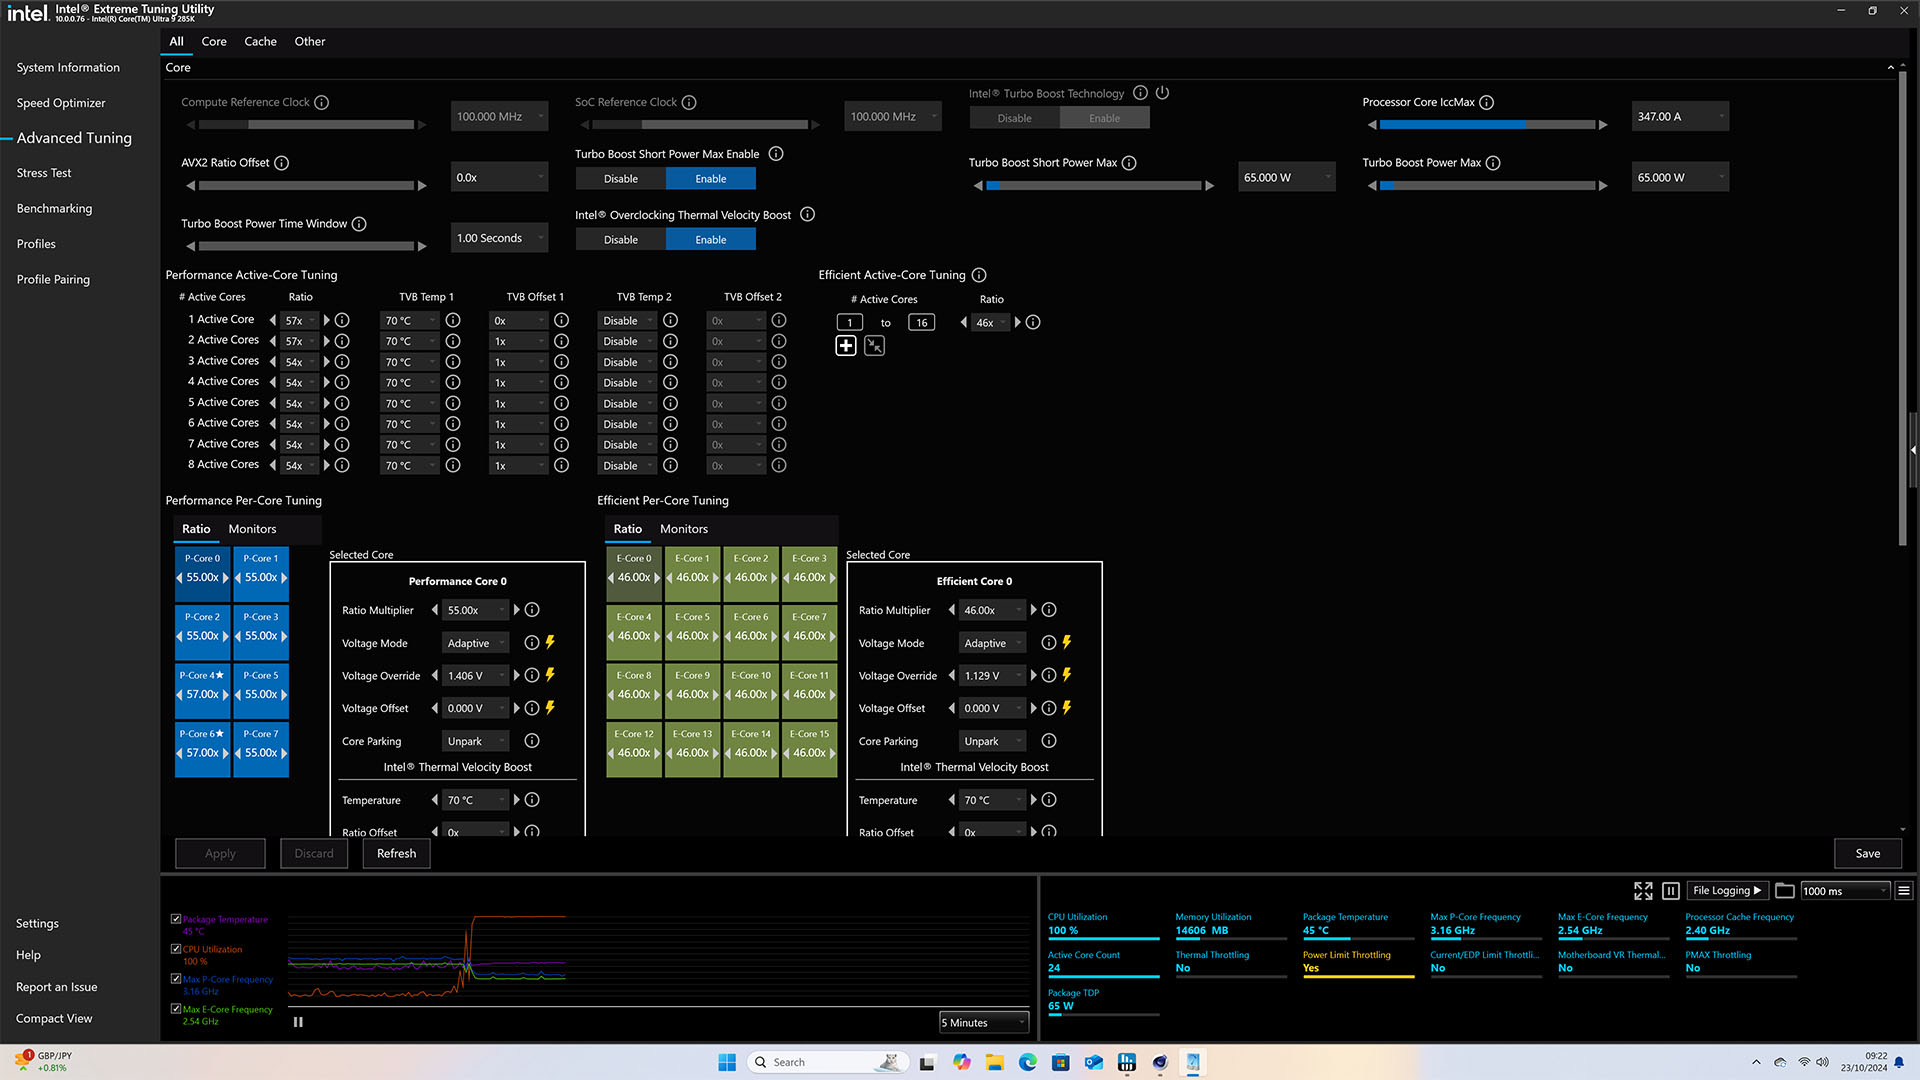Select the E-Core 10 tile

[x=751, y=690]
